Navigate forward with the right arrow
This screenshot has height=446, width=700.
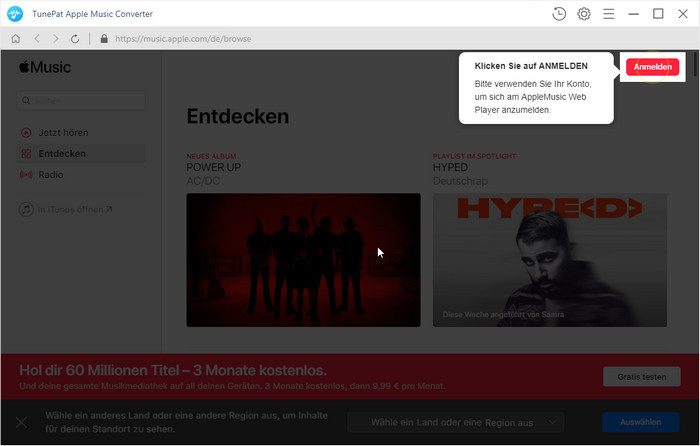(x=55, y=39)
